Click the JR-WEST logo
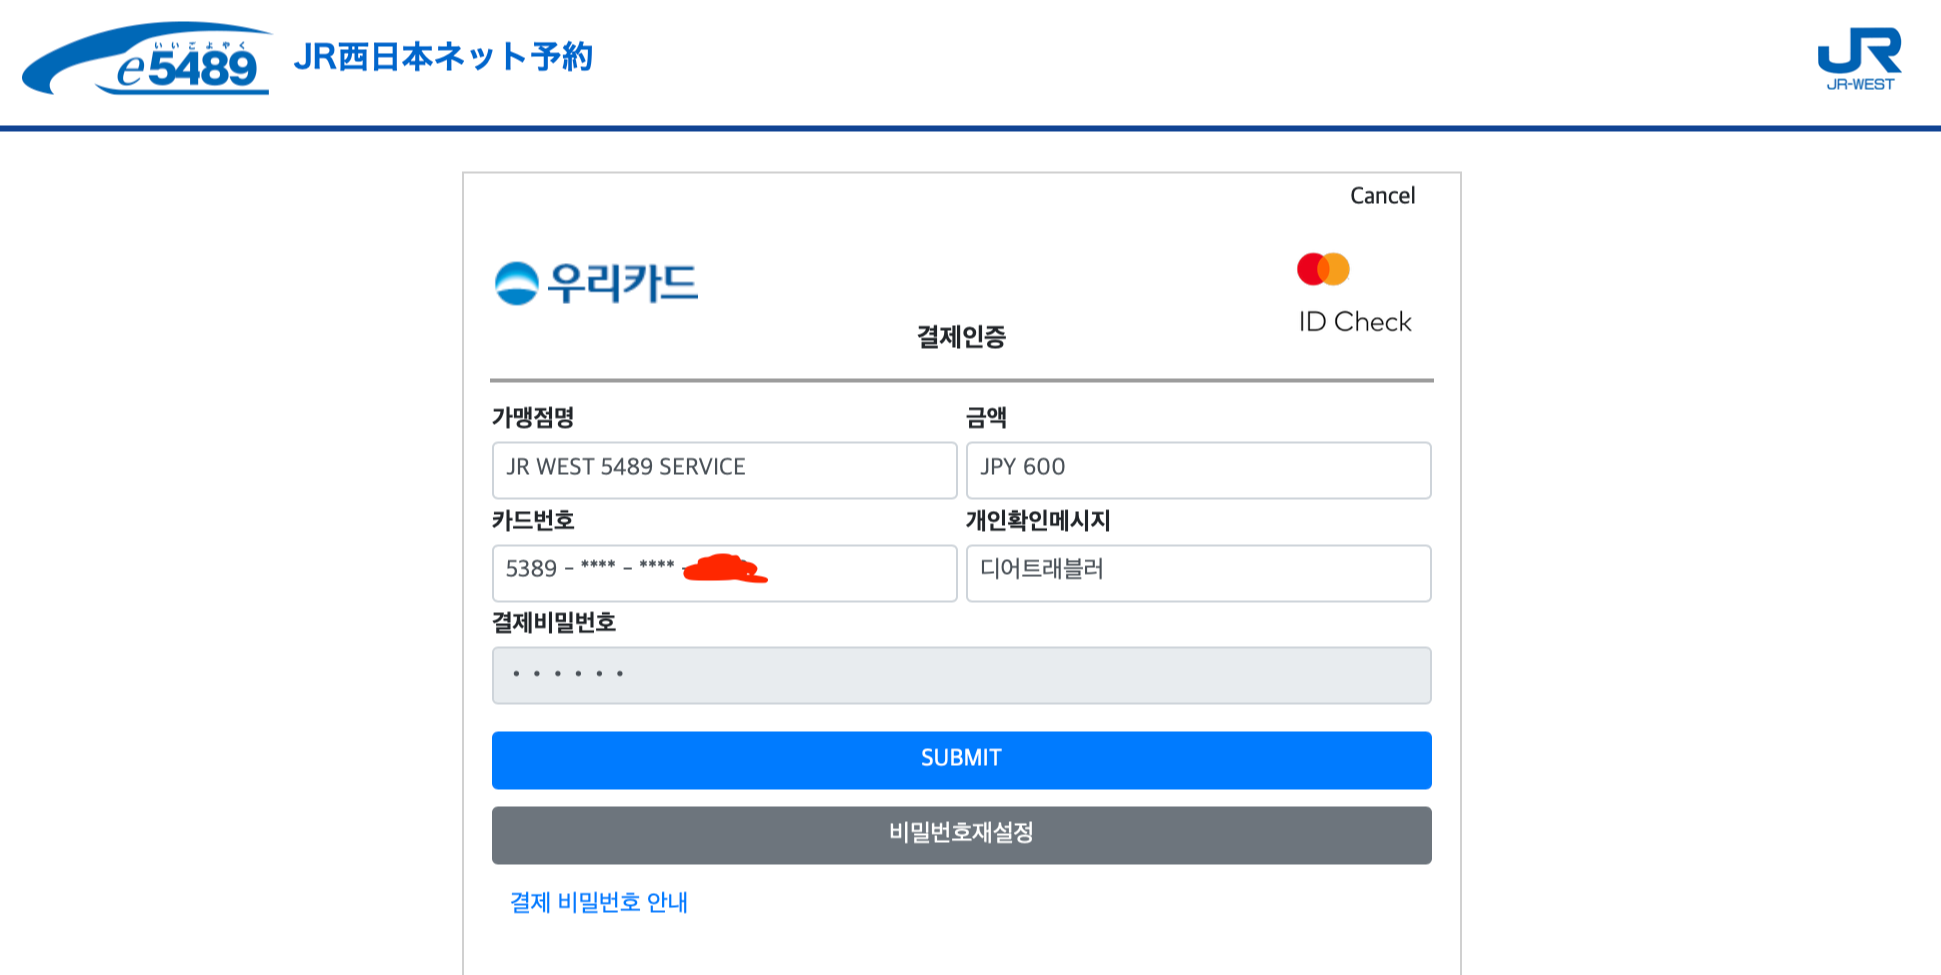The width and height of the screenshot is (1941, 975). 1859,59
